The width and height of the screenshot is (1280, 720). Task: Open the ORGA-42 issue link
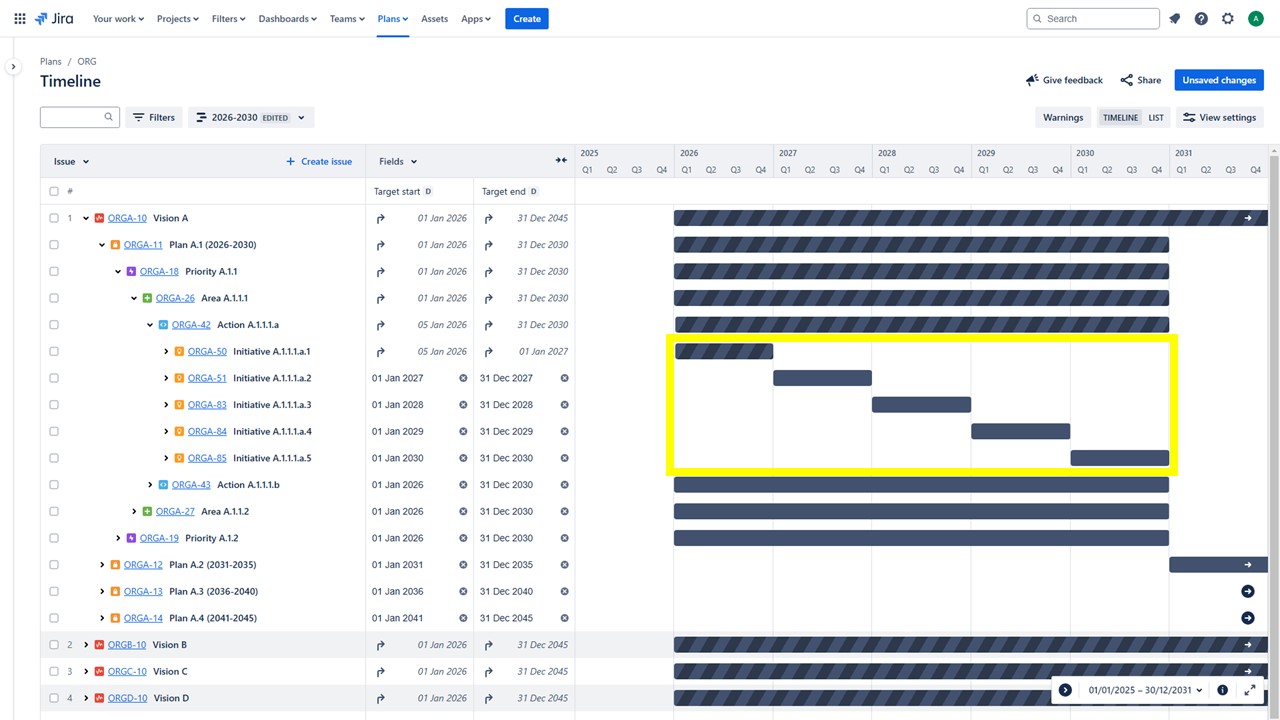click(x=191, y=325)
